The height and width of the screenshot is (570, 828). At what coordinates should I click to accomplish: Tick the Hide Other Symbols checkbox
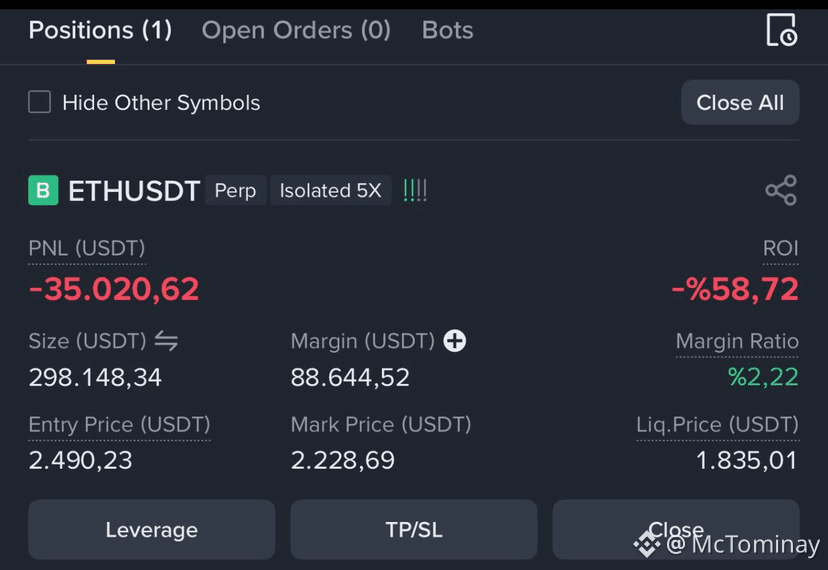click(40, 102)
